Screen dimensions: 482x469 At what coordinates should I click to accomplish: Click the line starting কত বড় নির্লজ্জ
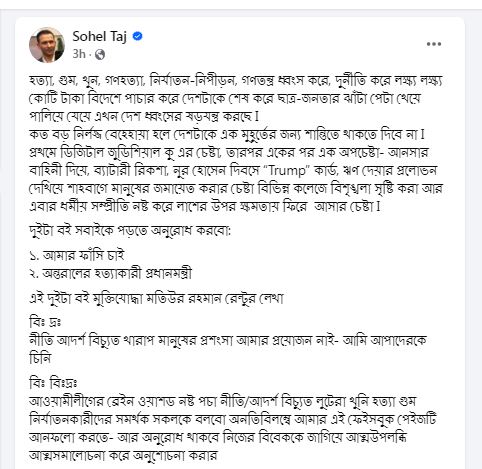coord(227,135)
